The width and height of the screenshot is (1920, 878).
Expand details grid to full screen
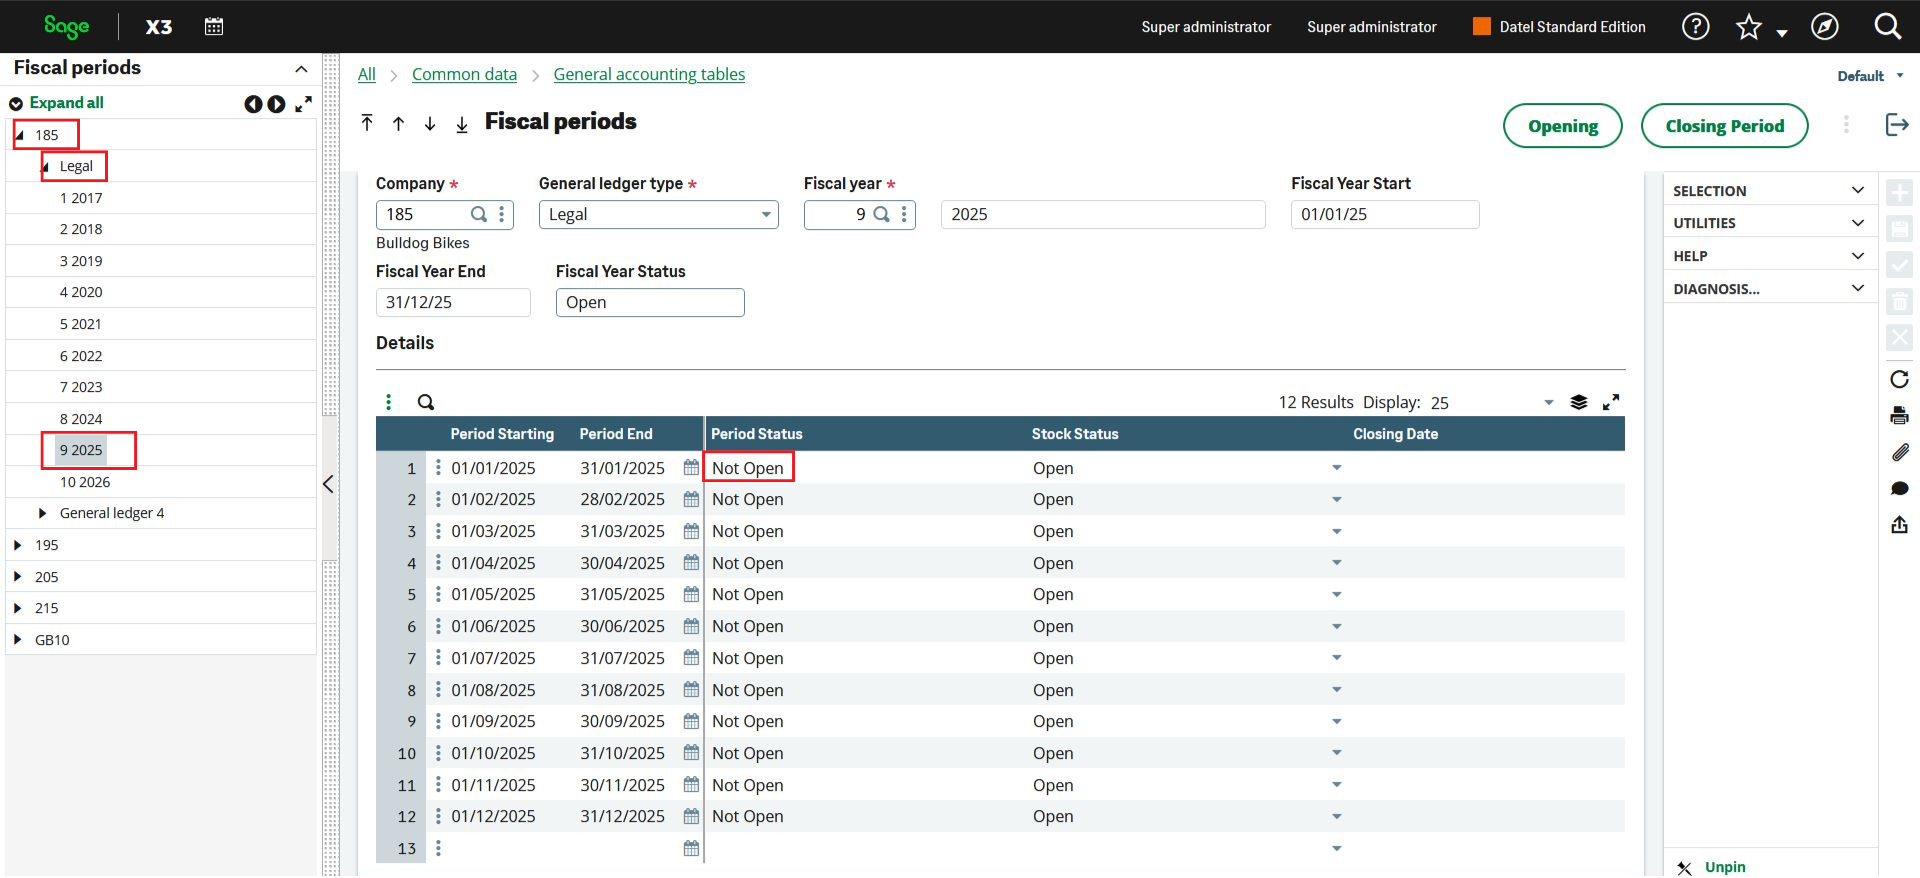(1611, 402)
